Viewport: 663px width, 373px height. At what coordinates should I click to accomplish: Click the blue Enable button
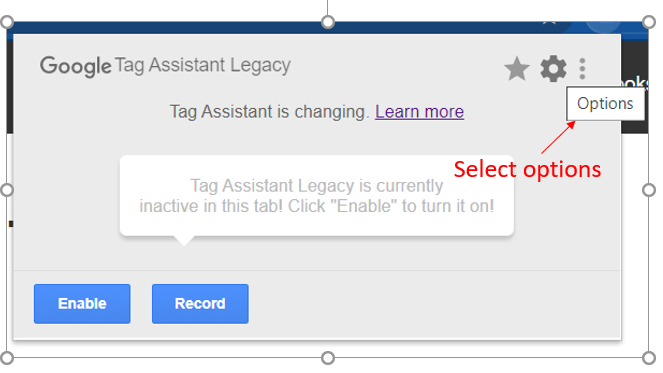point(82,304)
